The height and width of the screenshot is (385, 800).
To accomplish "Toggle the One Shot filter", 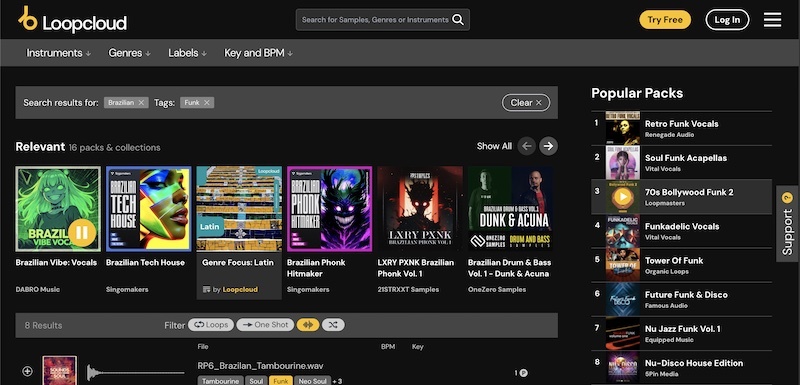I will (265, 325).
